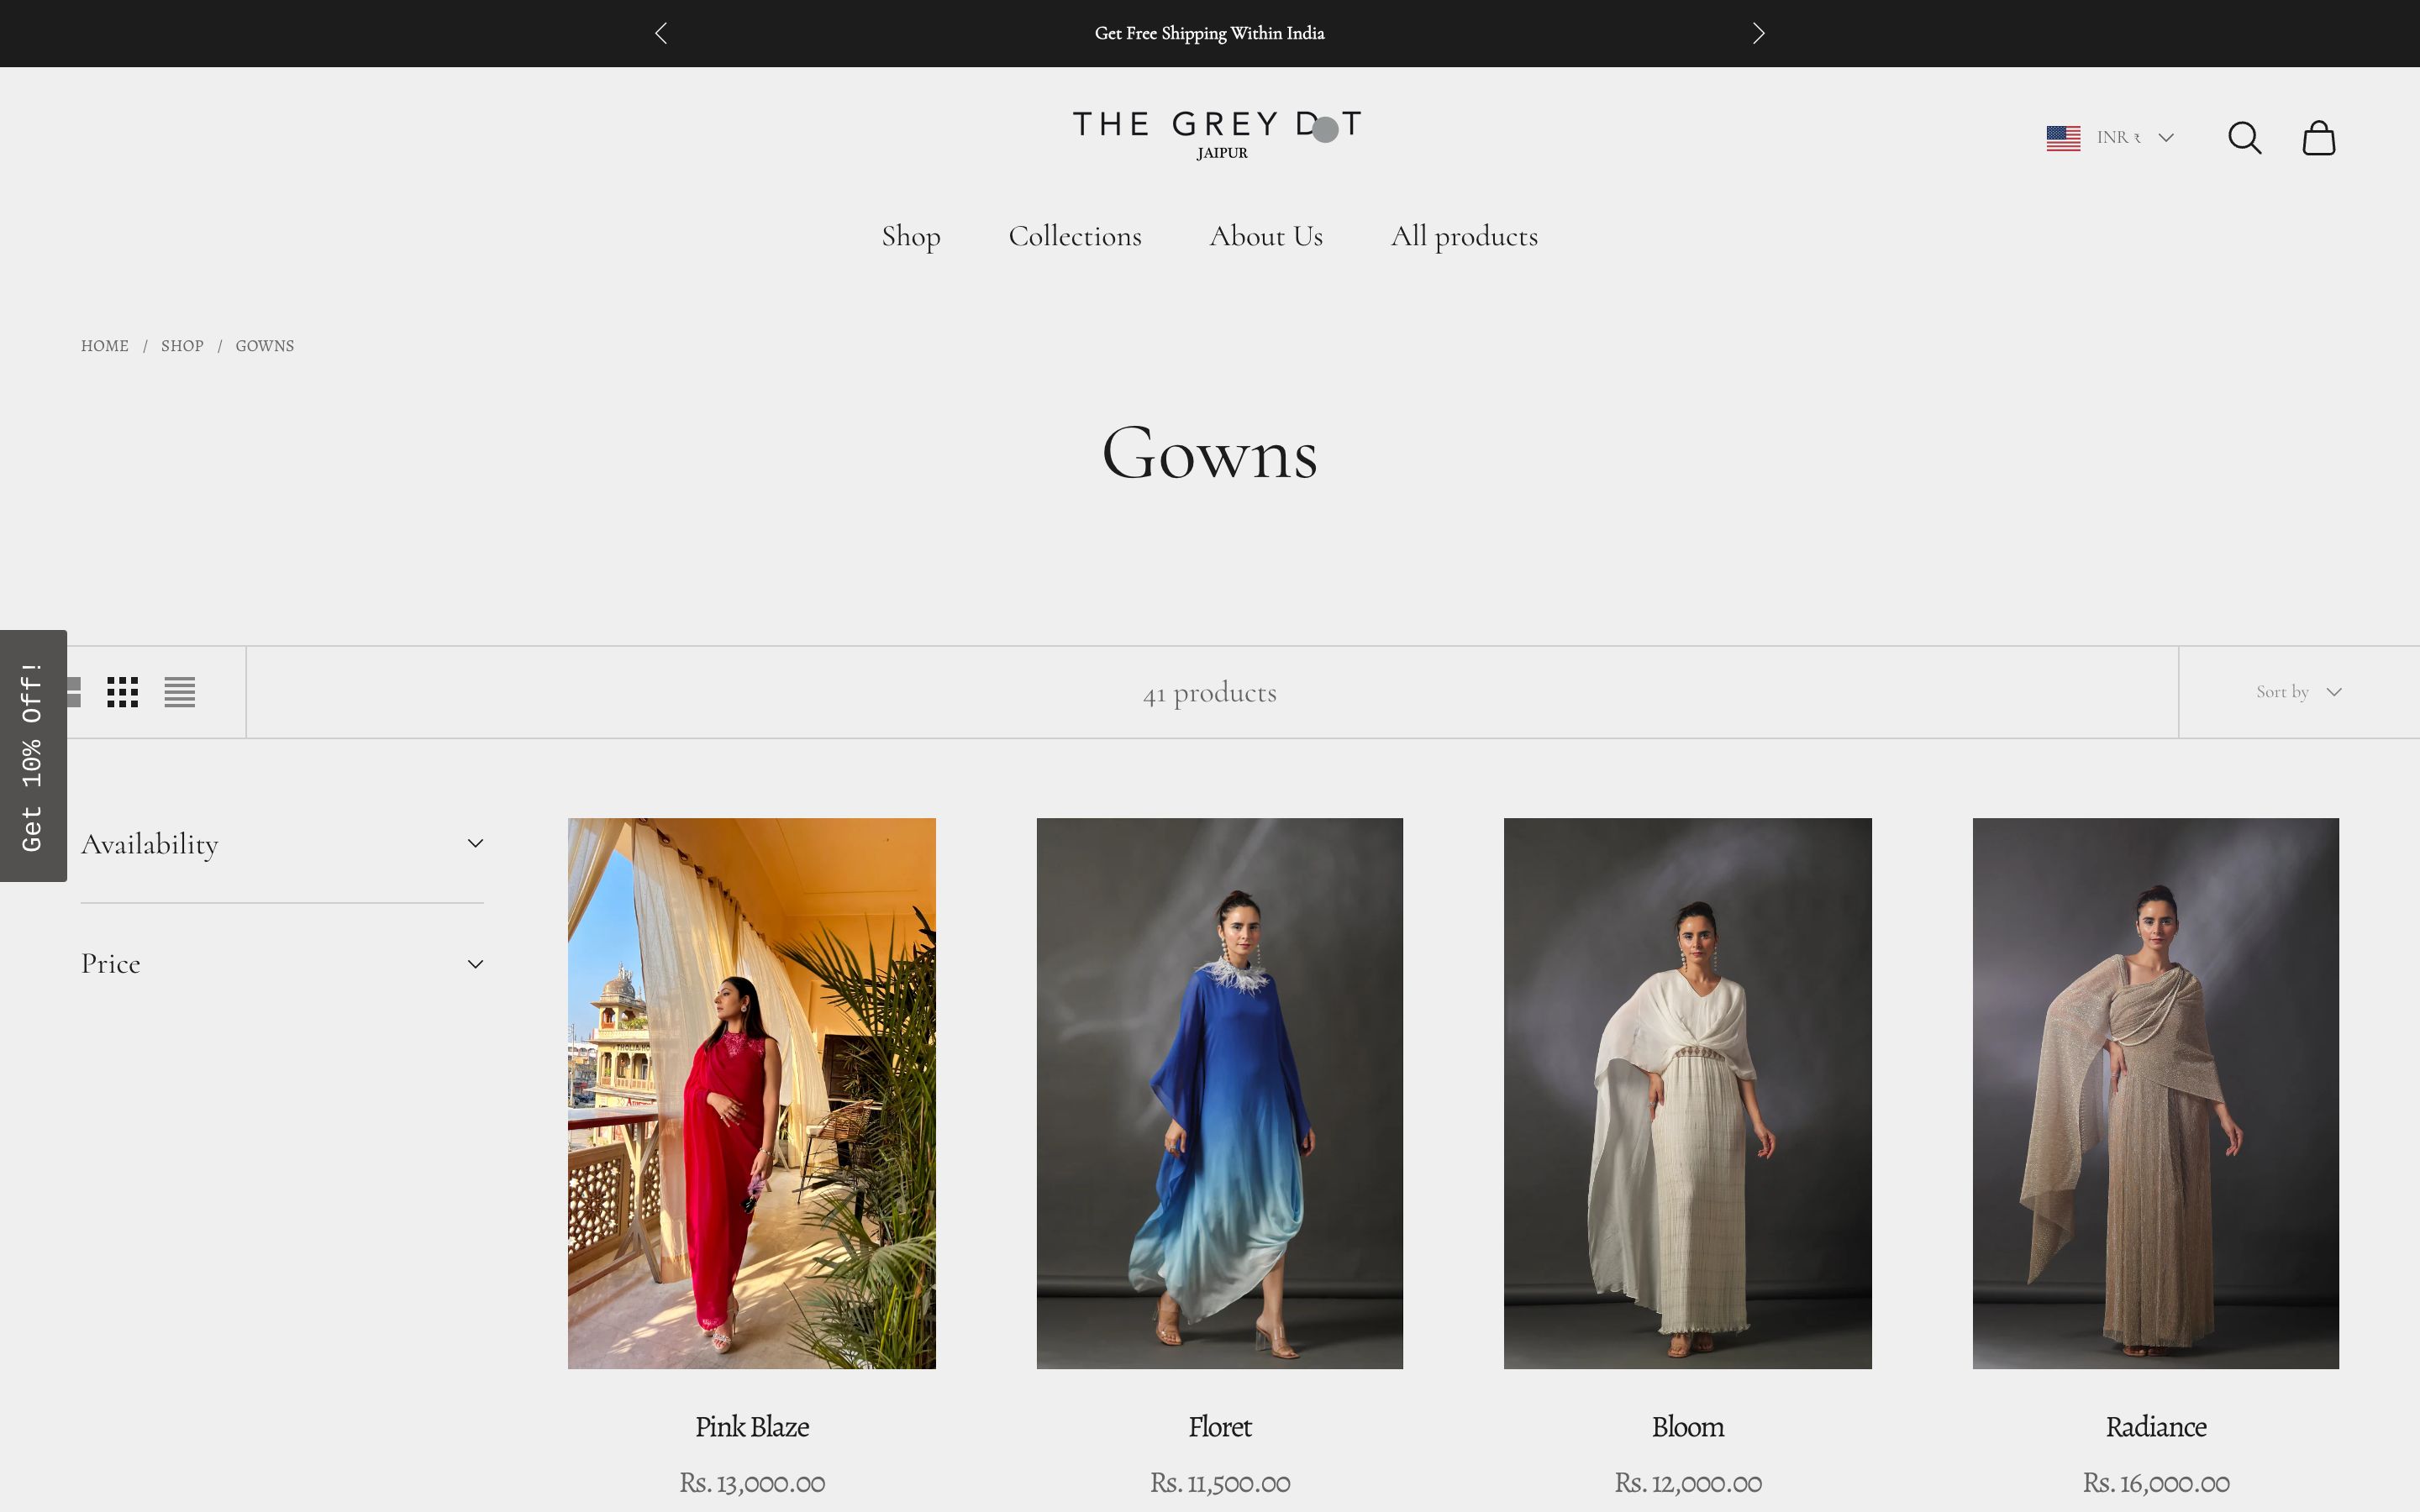Switch to list view icon

tap(180, 692)
